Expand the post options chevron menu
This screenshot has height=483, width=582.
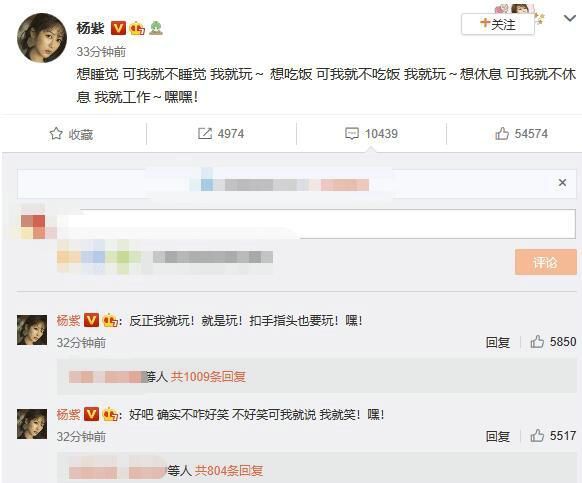(x=569, y=18)
